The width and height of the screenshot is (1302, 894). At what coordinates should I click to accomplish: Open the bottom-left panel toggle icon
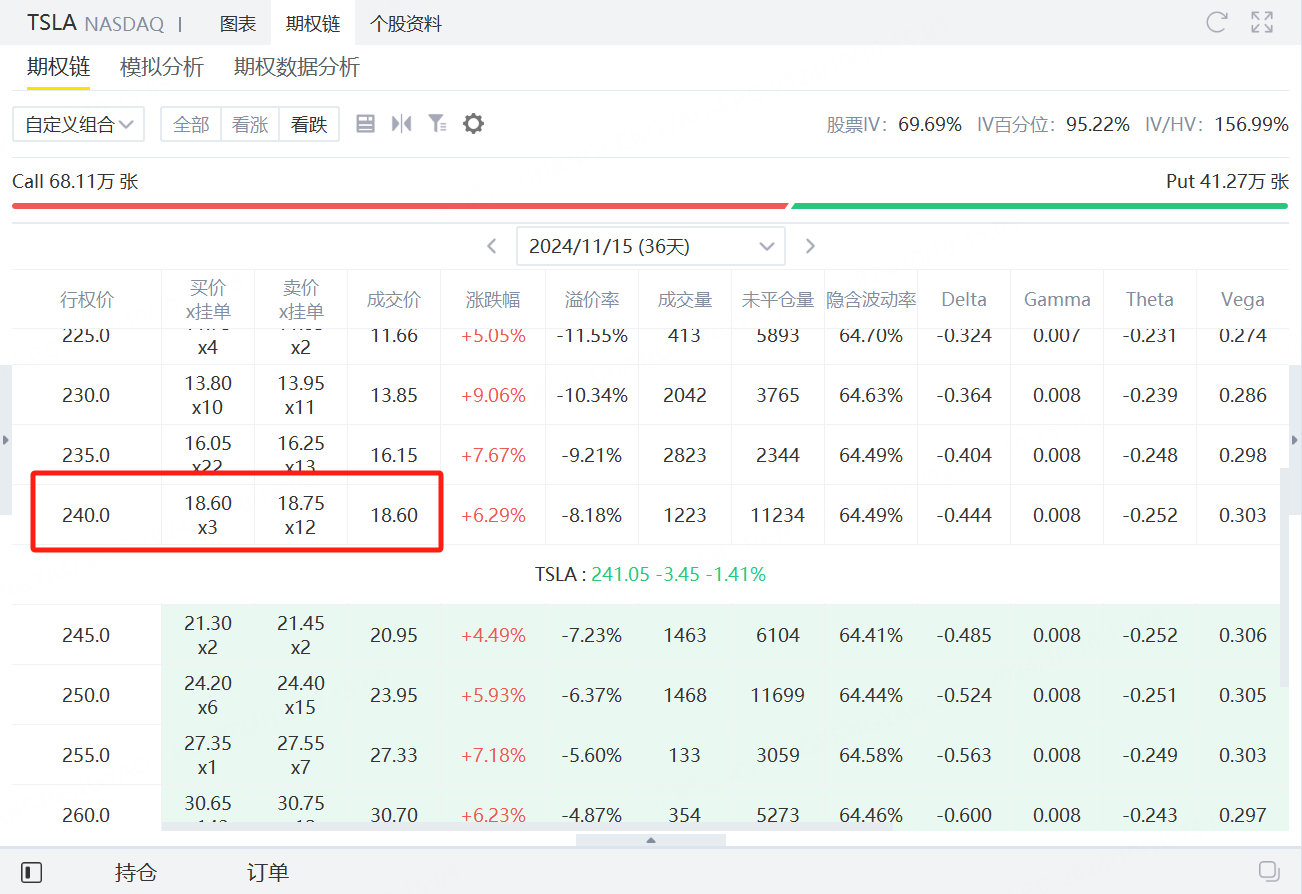[30, 871]
